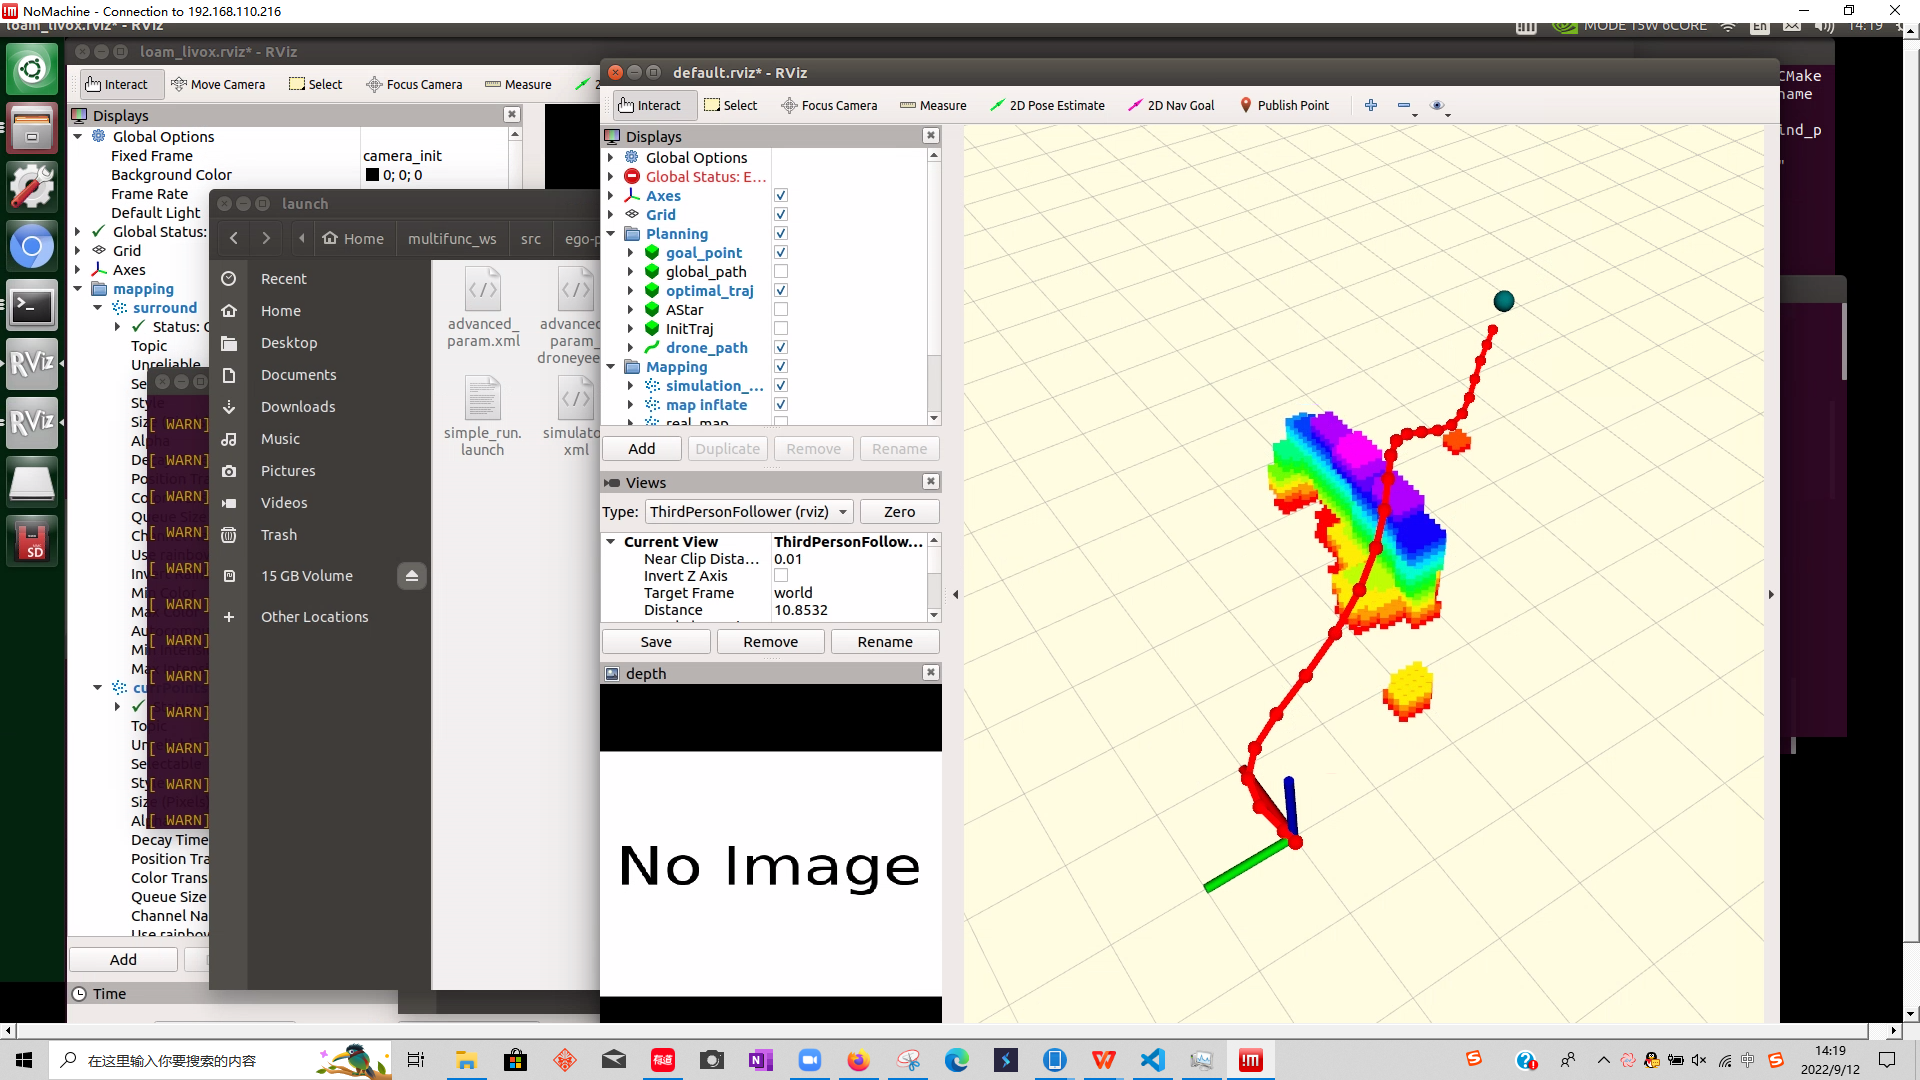Enable InitTraj display checkbox

(781, 329)
